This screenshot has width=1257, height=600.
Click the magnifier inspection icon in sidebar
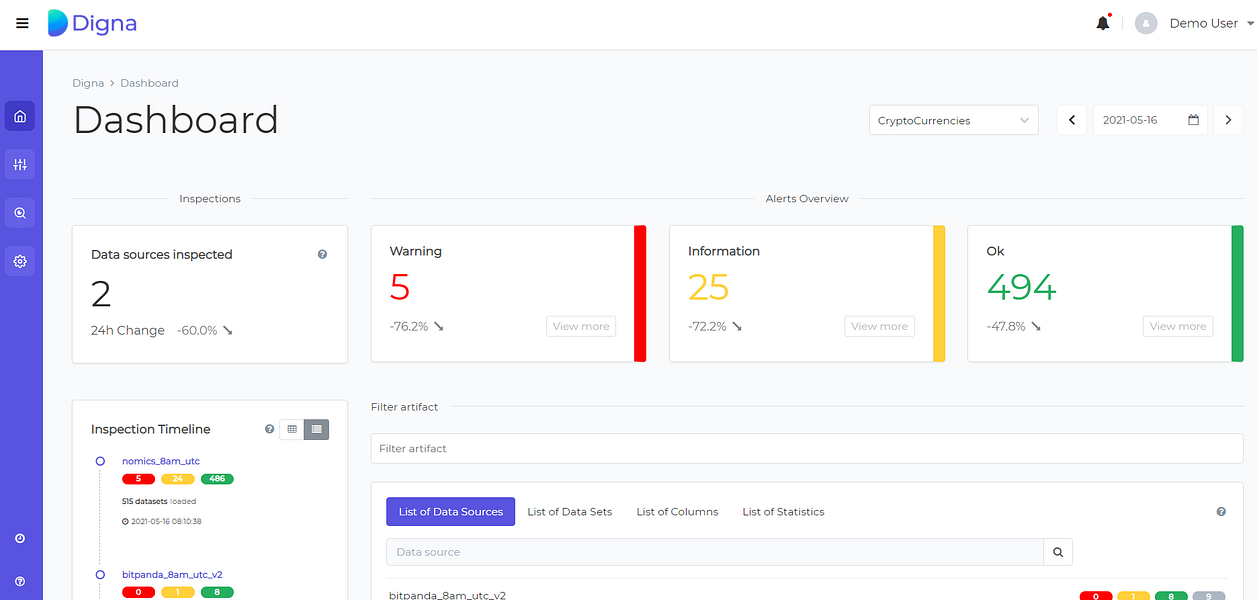coord(20,212)
